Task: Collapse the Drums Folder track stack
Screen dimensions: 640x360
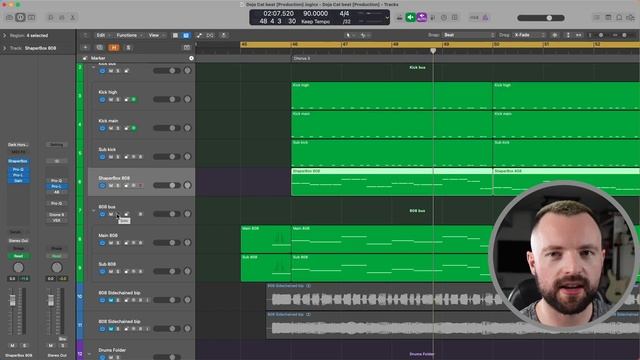Action: click(x=89, y=353)
